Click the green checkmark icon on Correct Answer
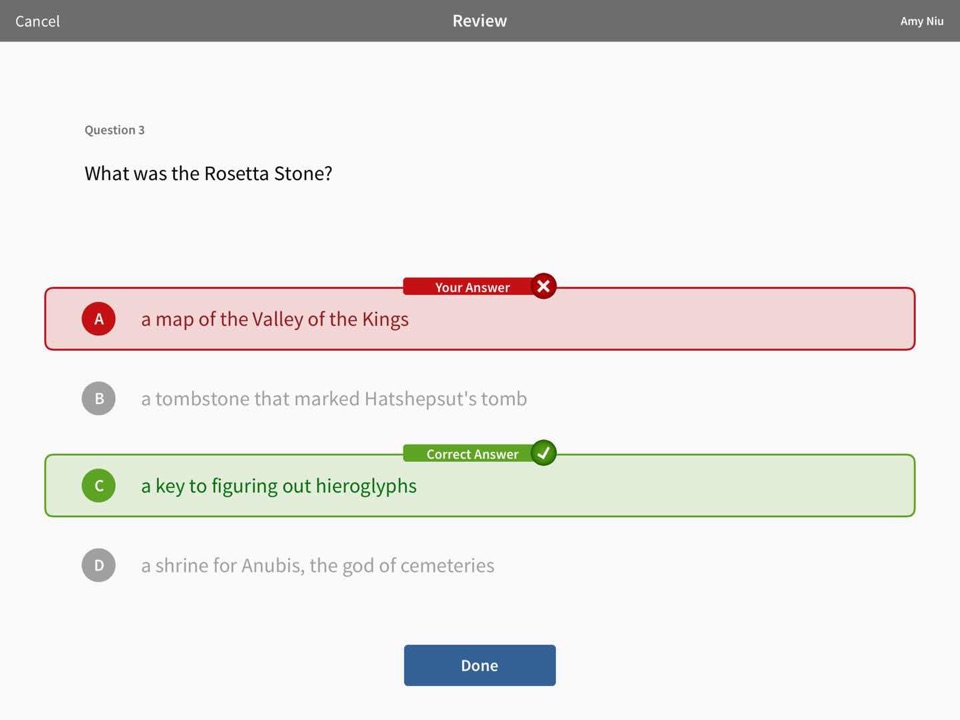 (543, 453)
